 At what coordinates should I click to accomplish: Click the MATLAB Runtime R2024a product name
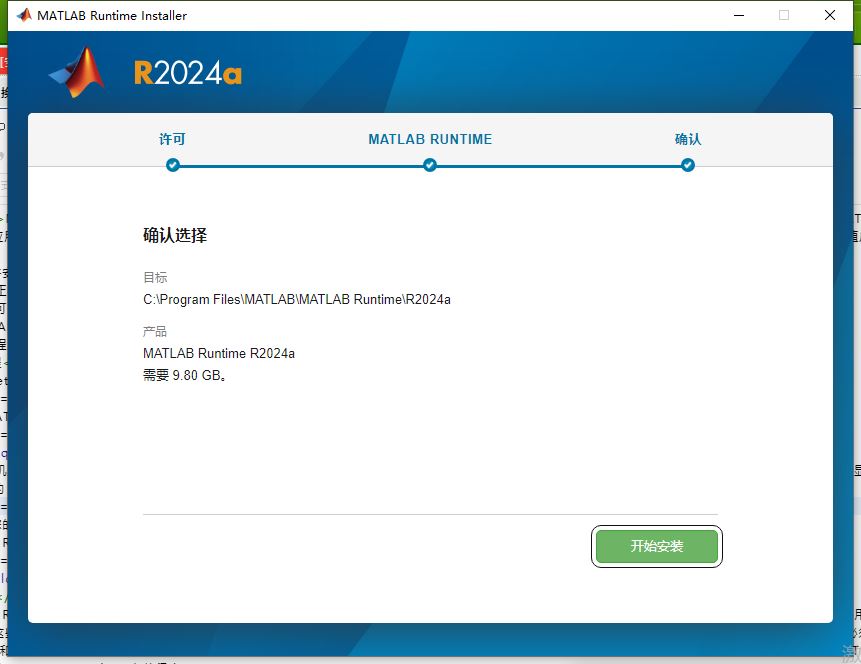219,353
